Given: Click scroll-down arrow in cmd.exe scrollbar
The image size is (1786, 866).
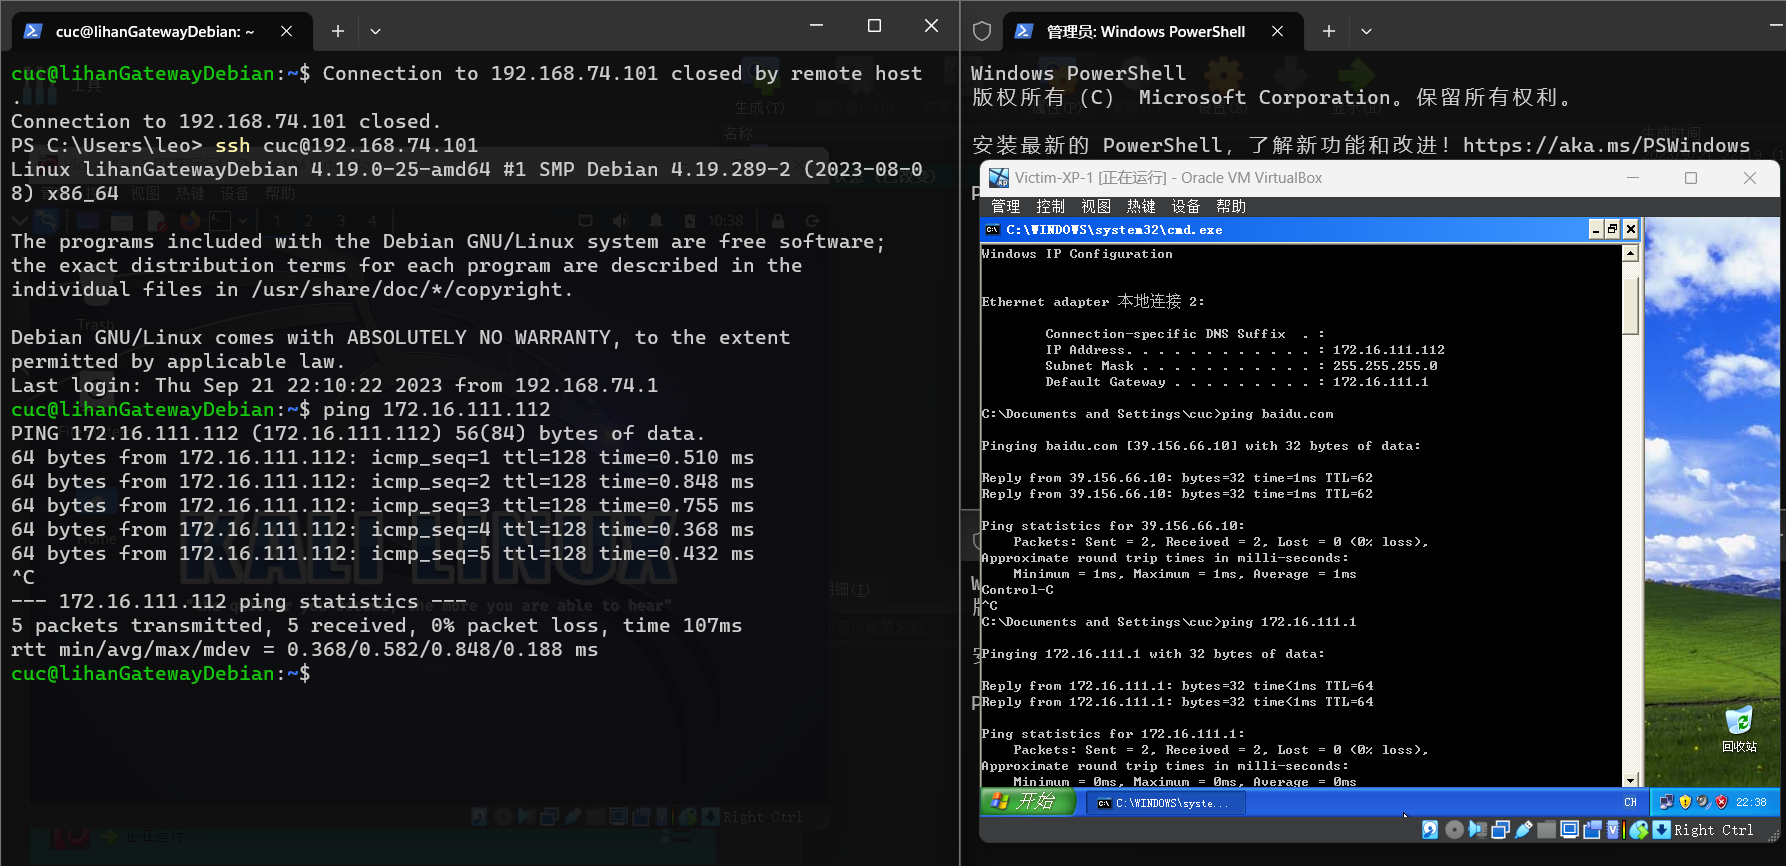Looking at the screenshot, I should (x=1630, y=780).
